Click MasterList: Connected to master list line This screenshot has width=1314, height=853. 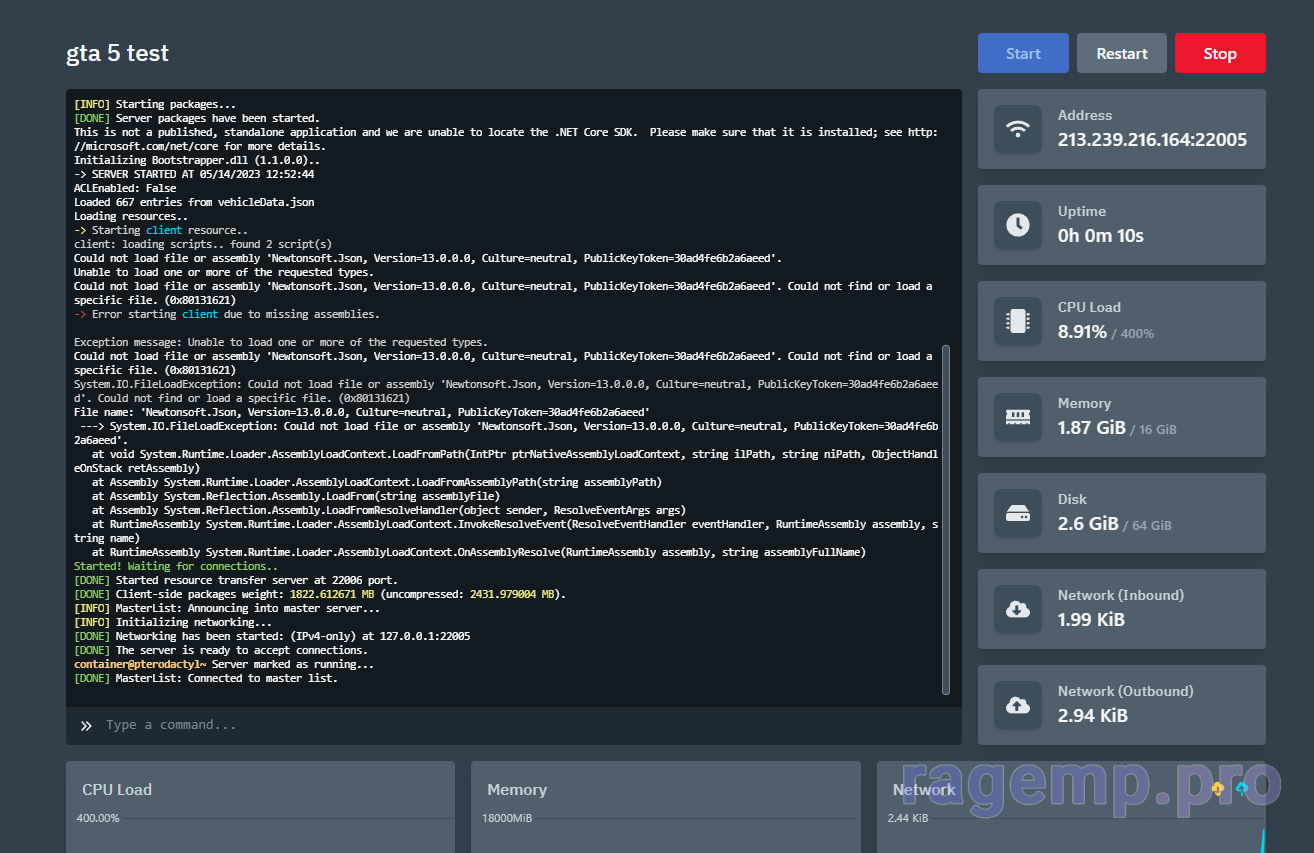pos(206,678)
